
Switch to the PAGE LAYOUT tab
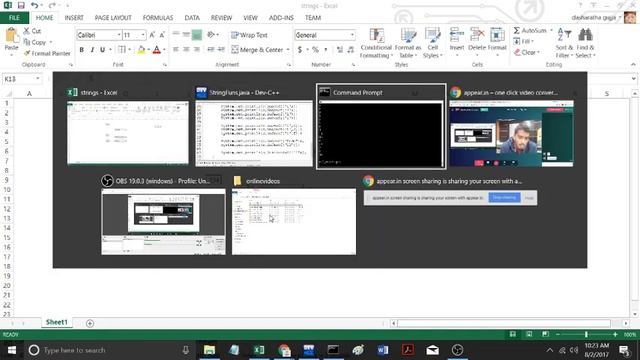(113, 18)
